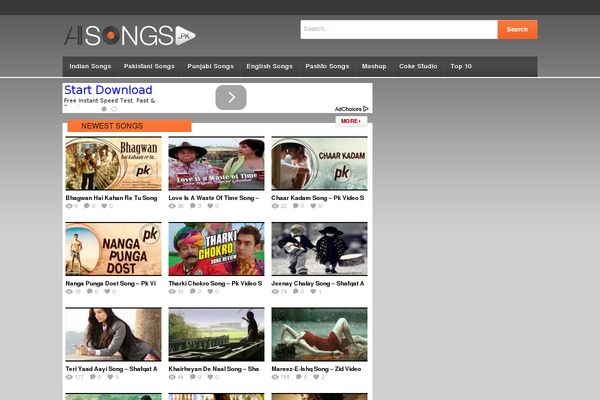This screenshot has height=400, width=600.
Task: Click the orange Search button
Action: [517, 29]
